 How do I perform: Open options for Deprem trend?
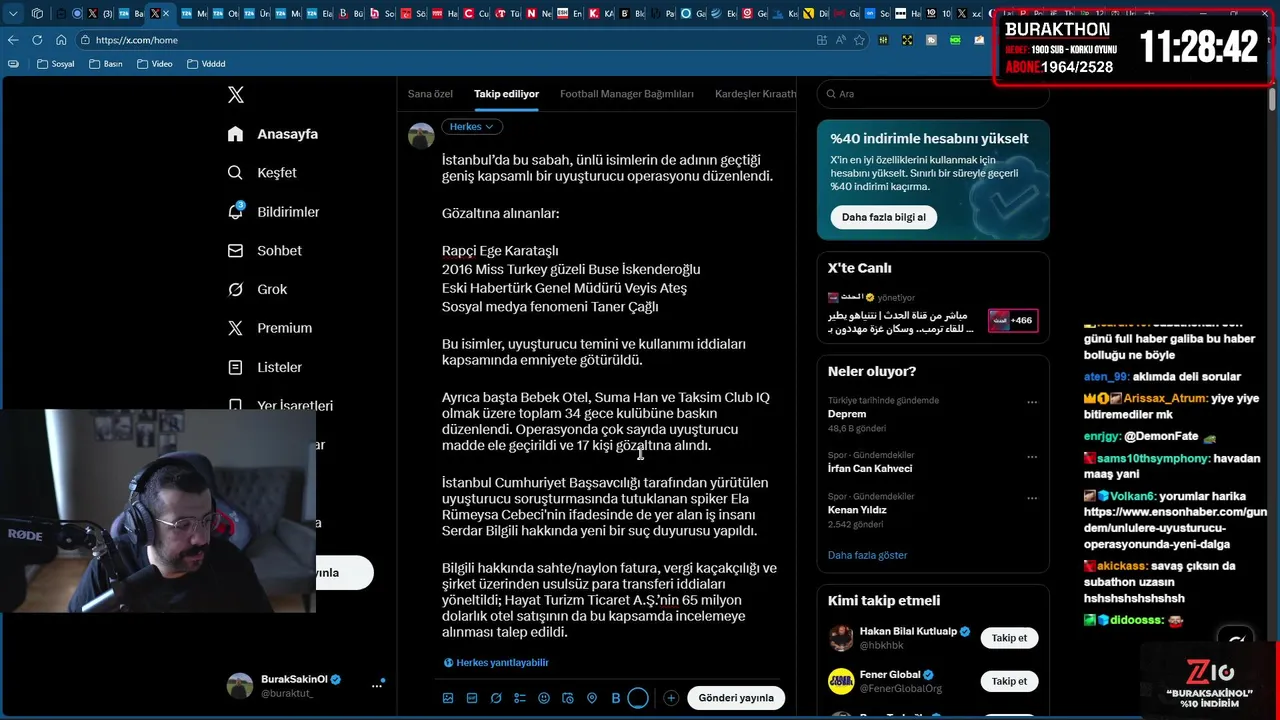tap(1032, 402)
